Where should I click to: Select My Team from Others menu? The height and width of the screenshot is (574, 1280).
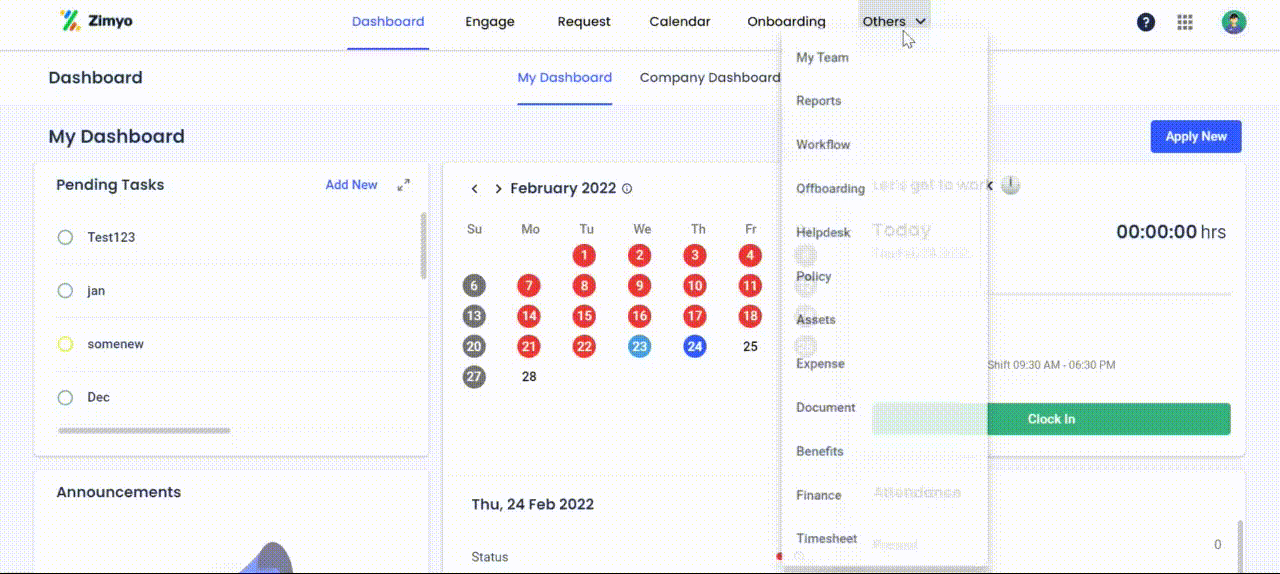click(x=822, y=57)
